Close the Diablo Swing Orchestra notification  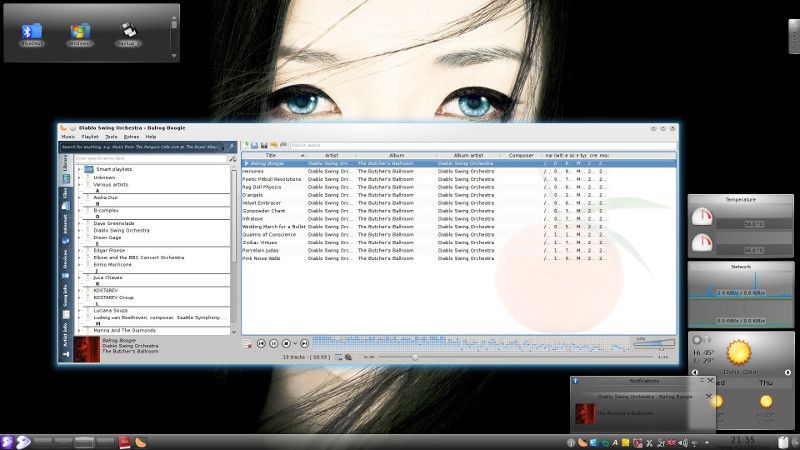tap(708, 396)
